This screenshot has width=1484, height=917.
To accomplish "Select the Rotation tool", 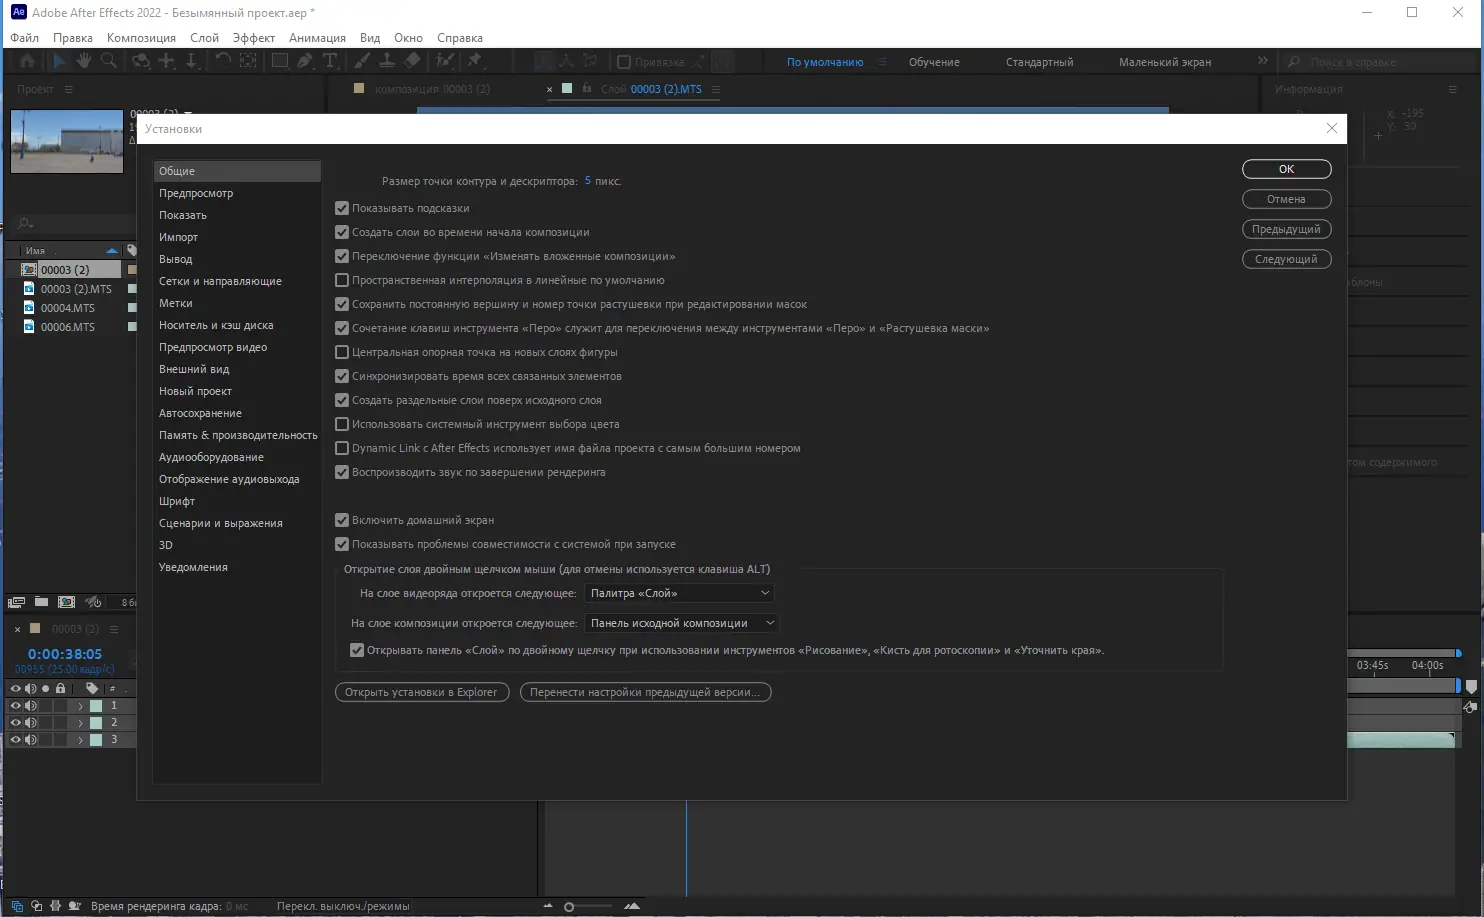I will point(222,61).
